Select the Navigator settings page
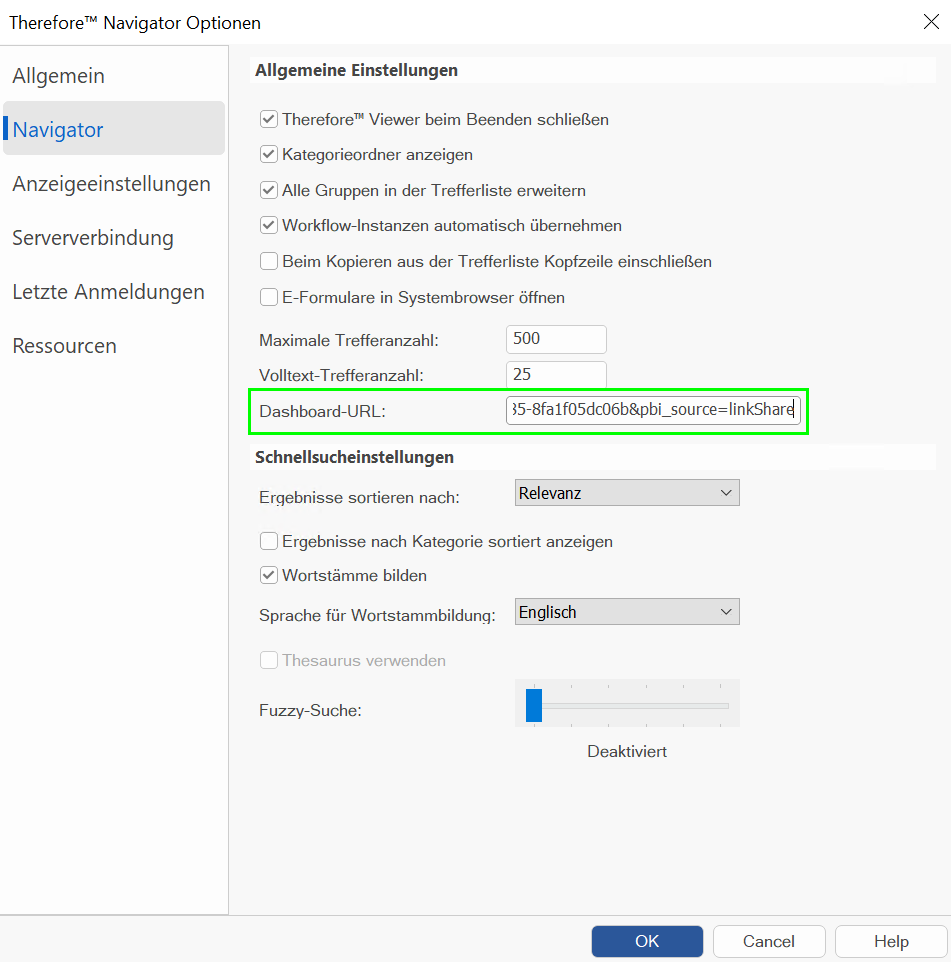This screenshot has height=962, width=951. 114,129
